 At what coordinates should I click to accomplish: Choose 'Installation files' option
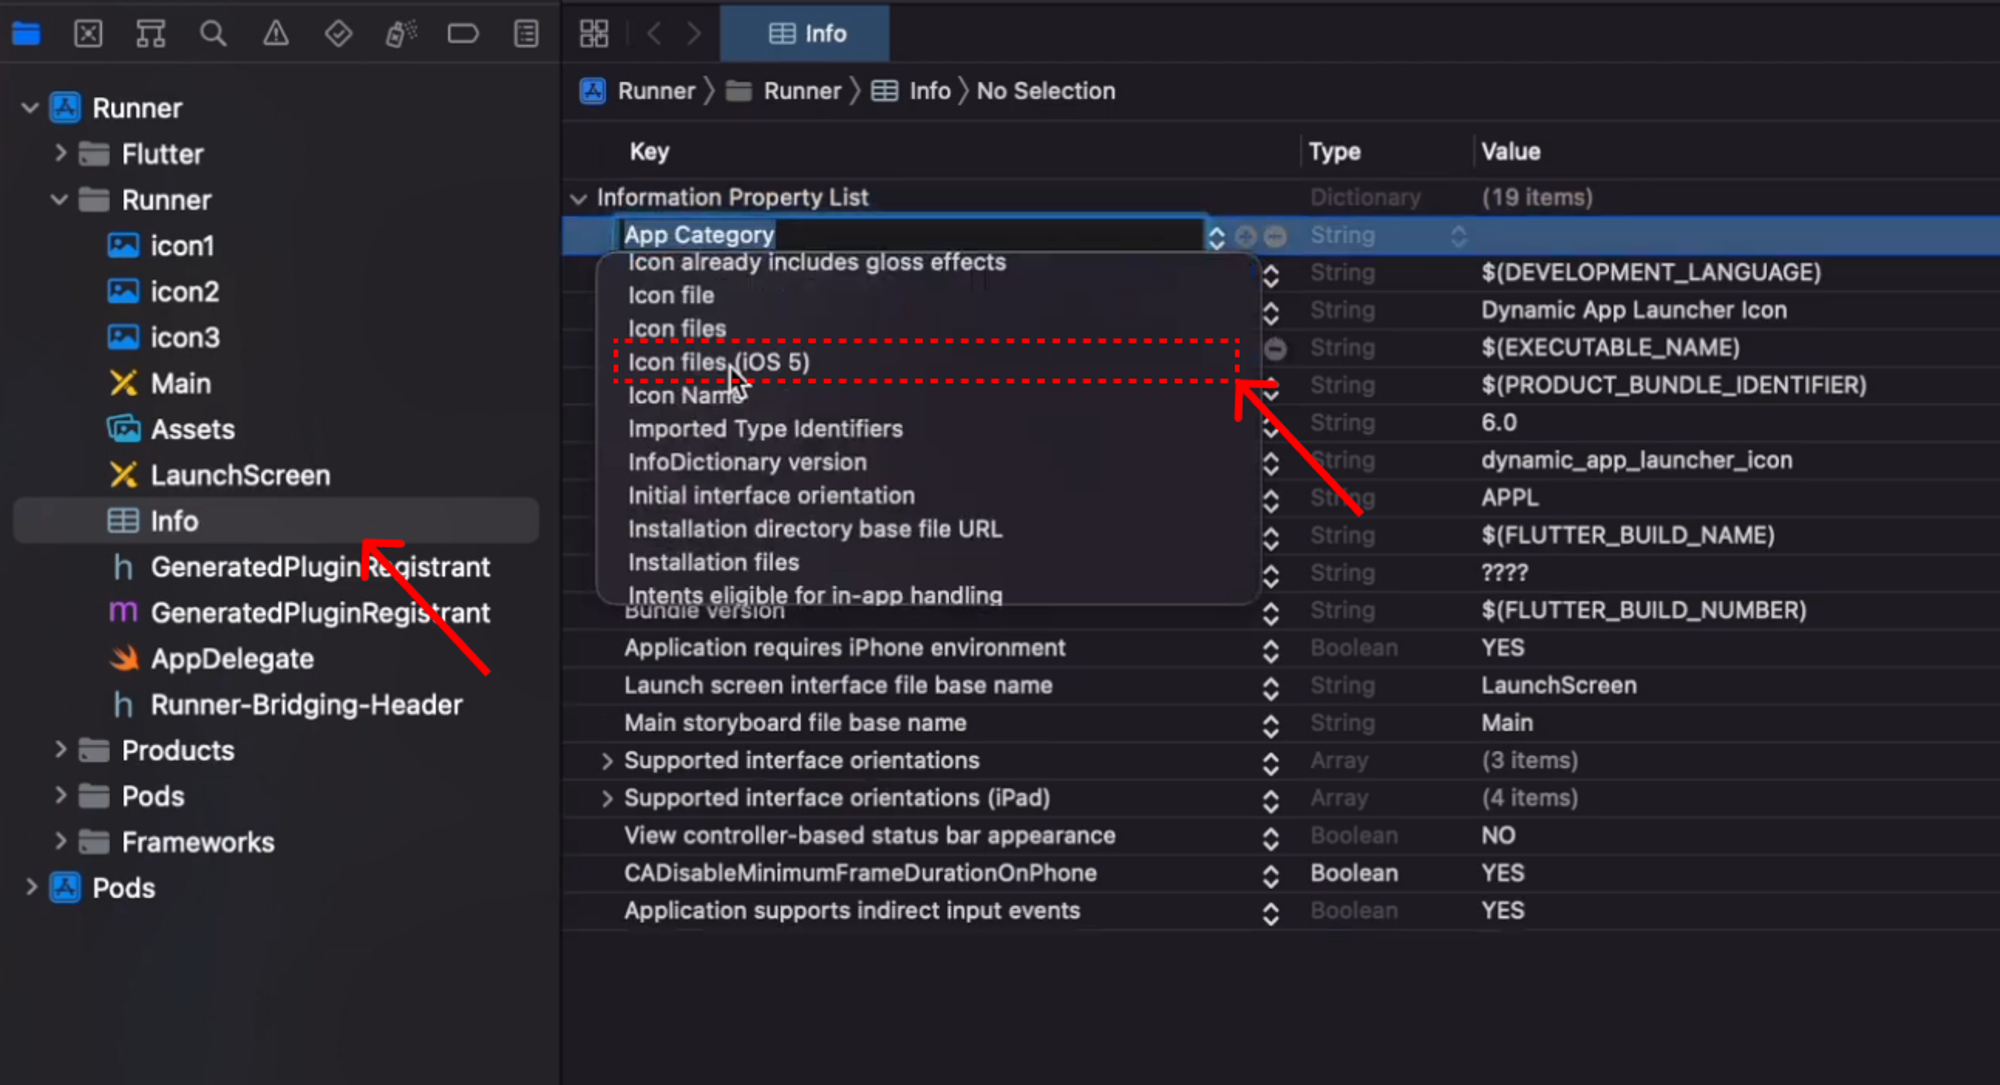click(713, 562)
